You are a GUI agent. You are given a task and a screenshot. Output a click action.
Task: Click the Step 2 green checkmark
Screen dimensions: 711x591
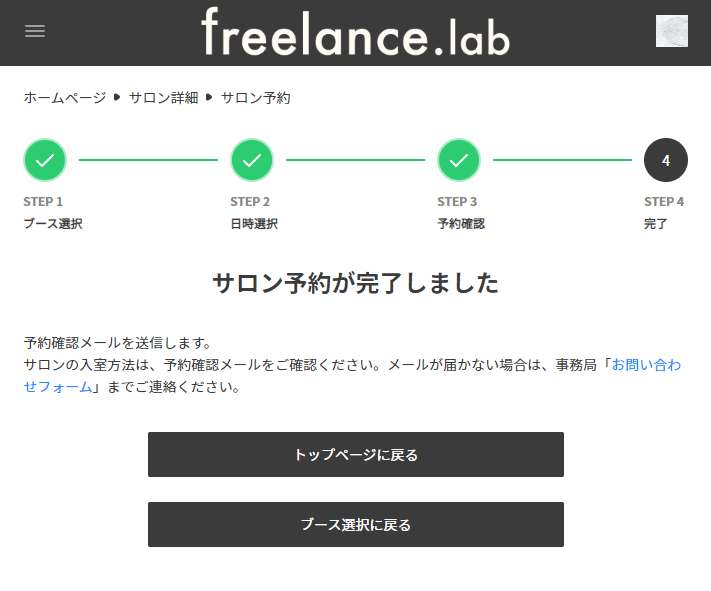pyautogui.click(x=252, y=160)
